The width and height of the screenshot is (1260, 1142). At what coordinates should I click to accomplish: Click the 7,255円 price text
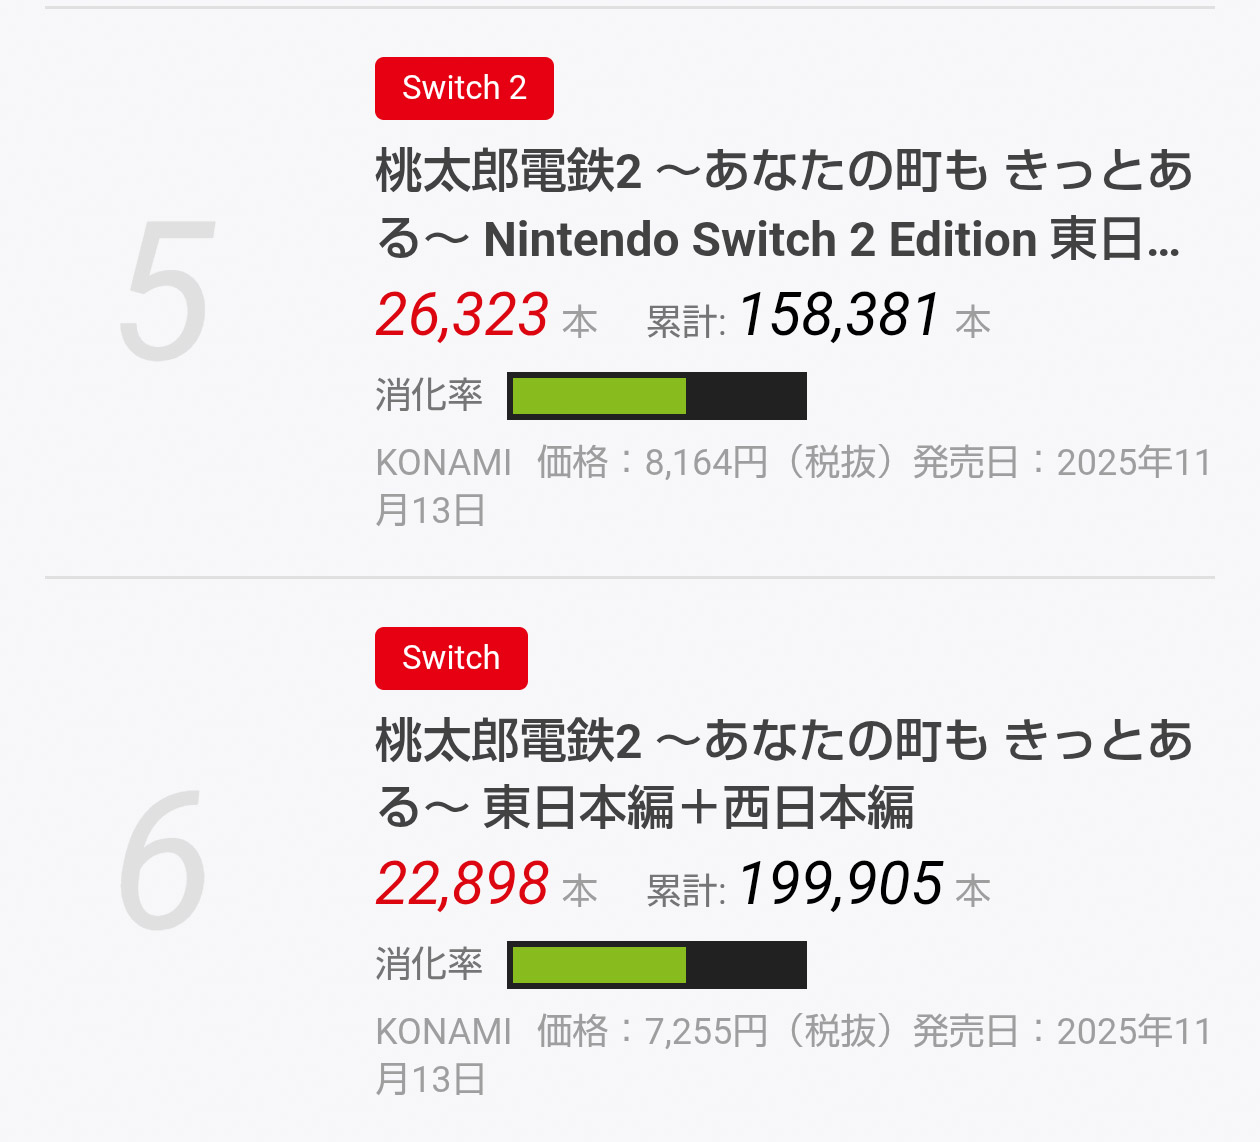click(706, 1032)
